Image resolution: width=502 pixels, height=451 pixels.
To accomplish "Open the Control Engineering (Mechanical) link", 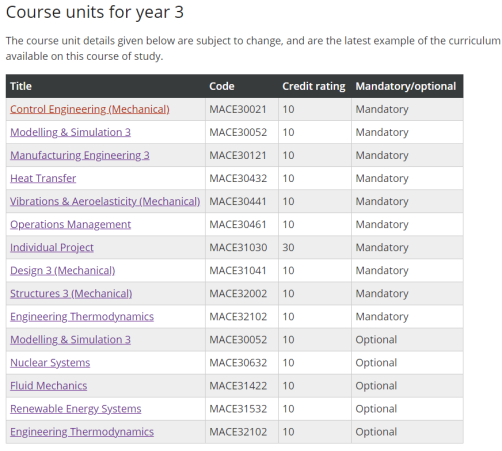I will point(90,109).
